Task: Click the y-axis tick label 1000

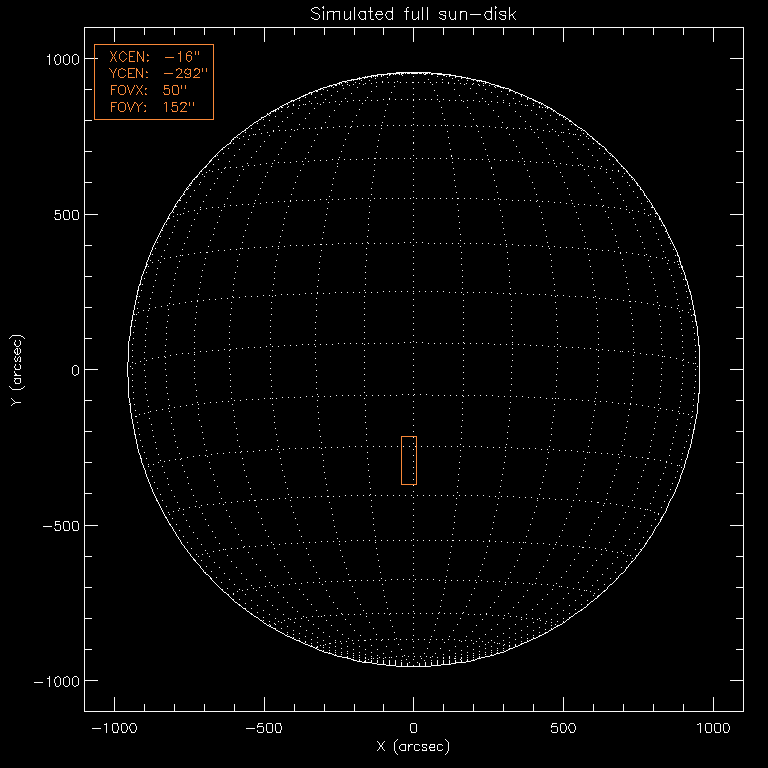Action: click(60, 59)
